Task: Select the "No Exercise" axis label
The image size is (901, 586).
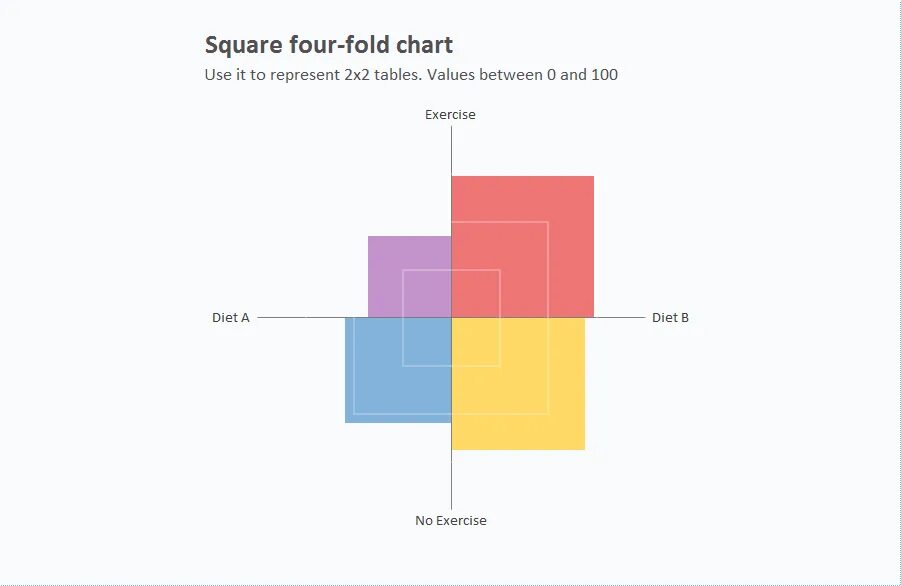Action: [x=450, y=521]
